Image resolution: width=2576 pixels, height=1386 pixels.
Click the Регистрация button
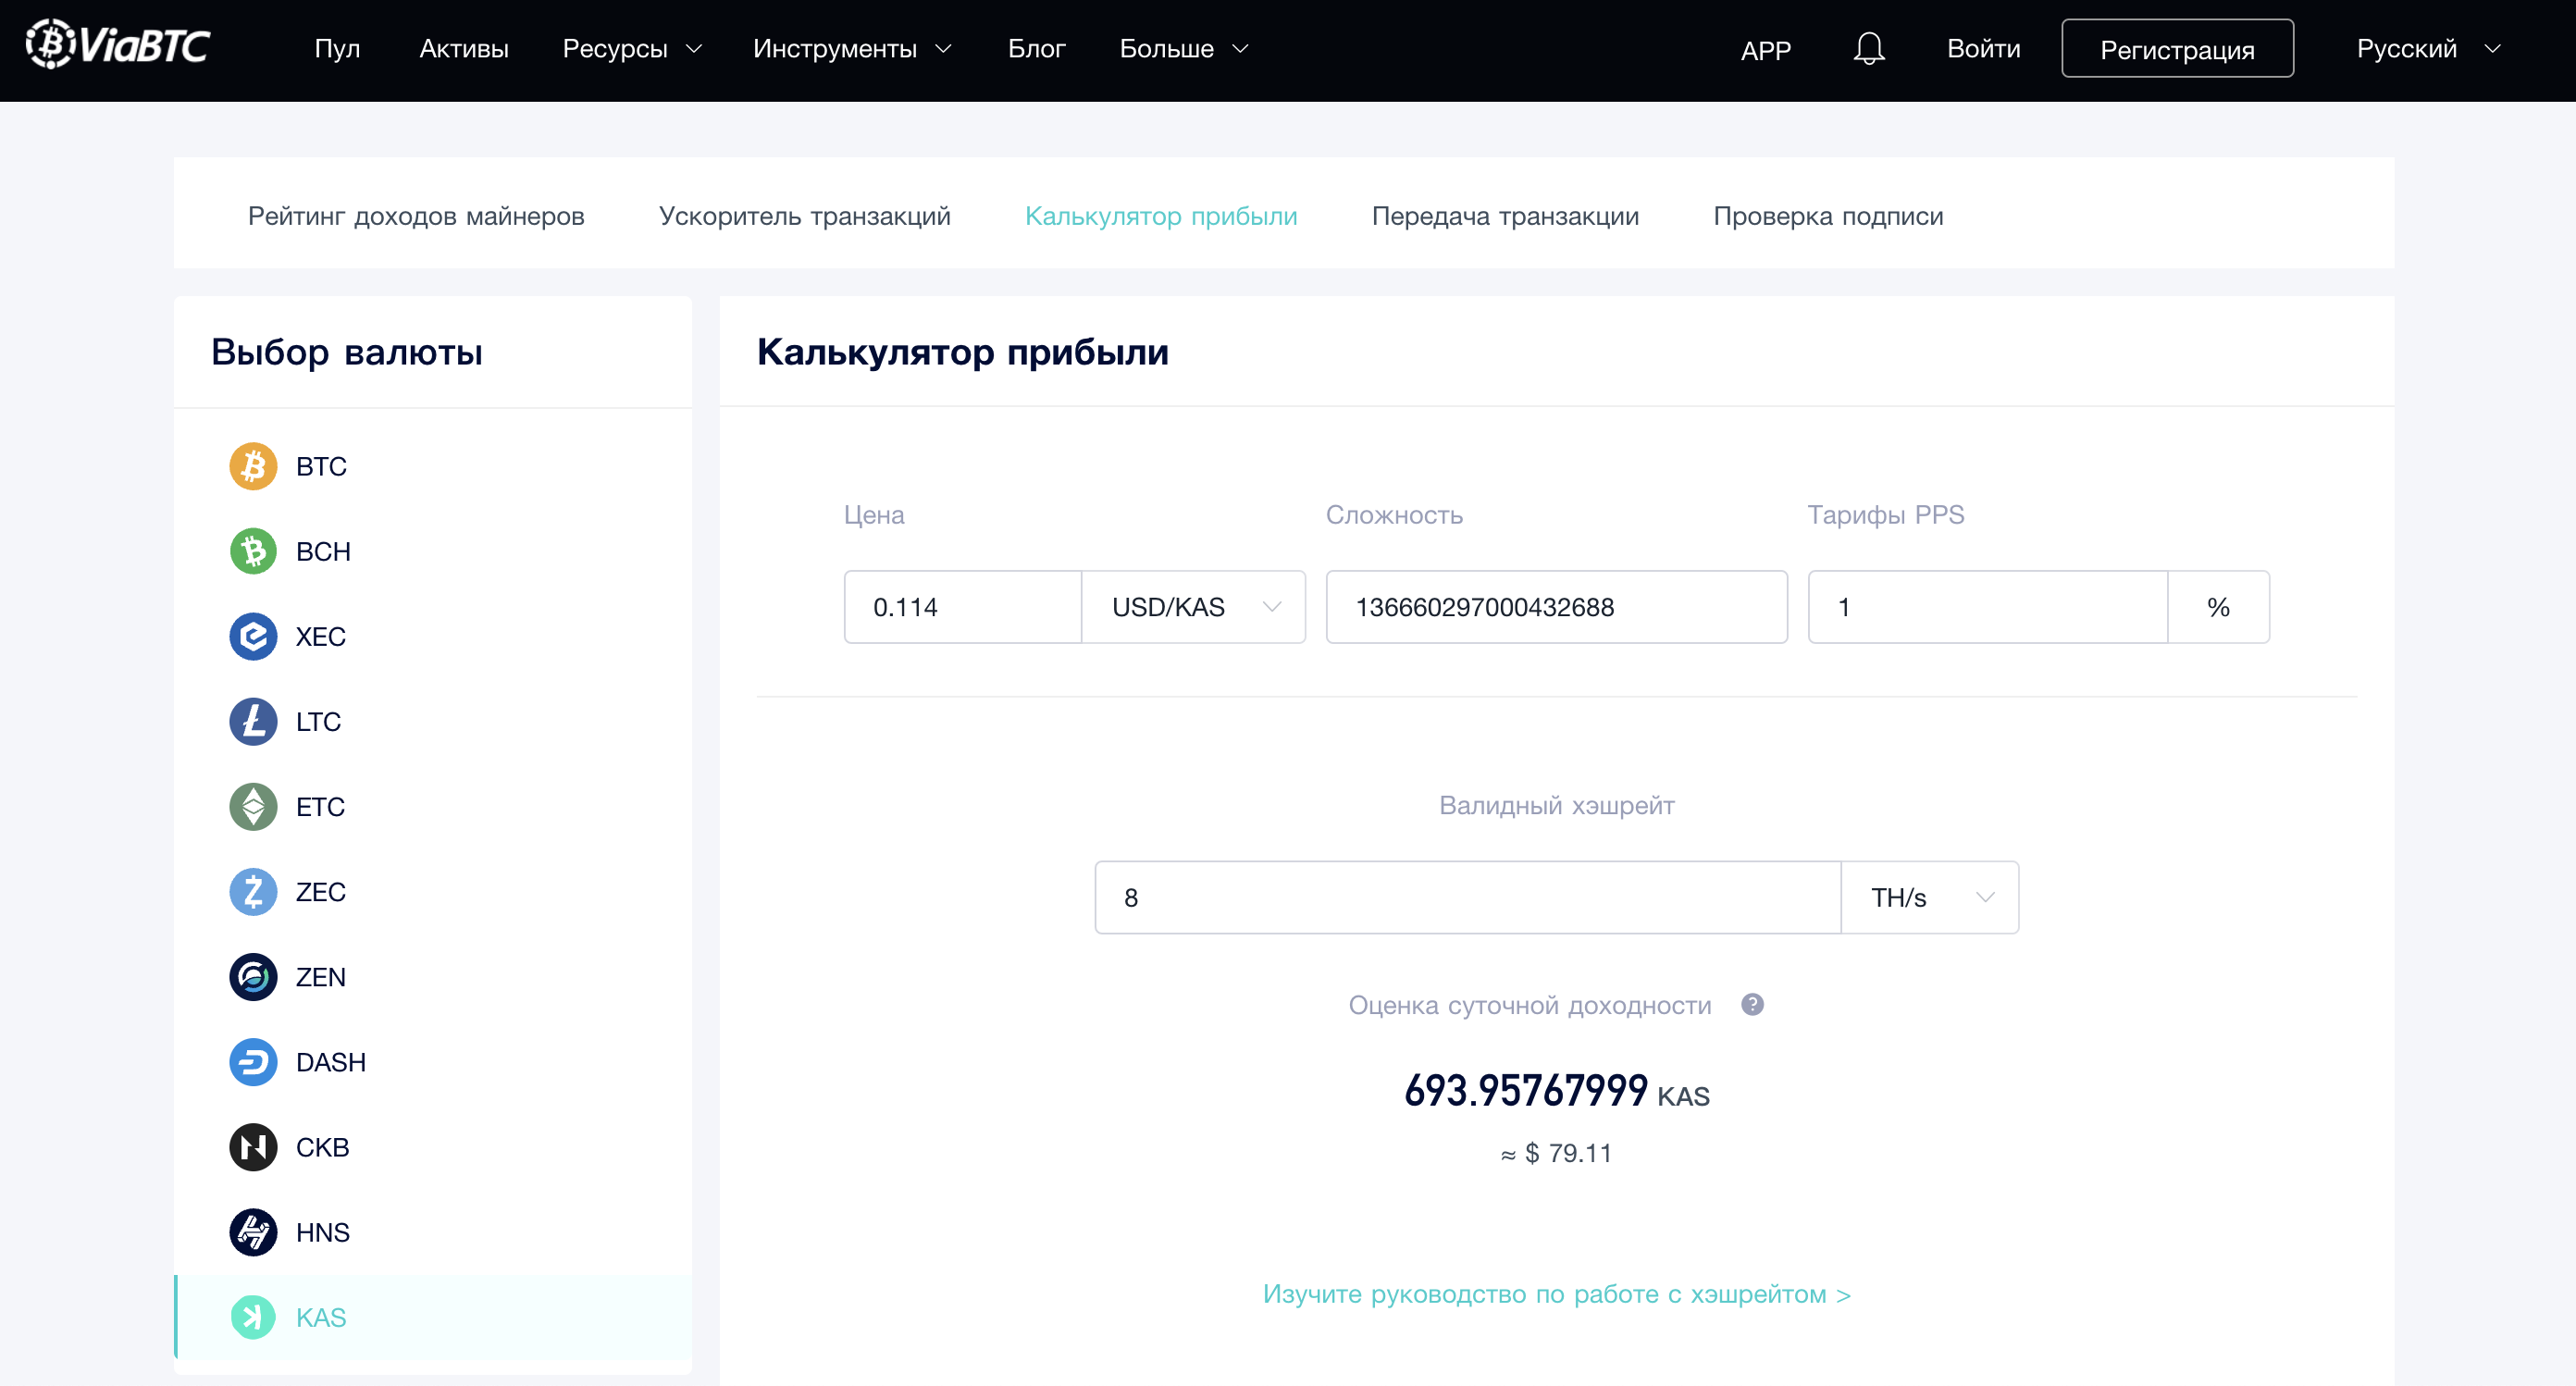[2176, 49]
